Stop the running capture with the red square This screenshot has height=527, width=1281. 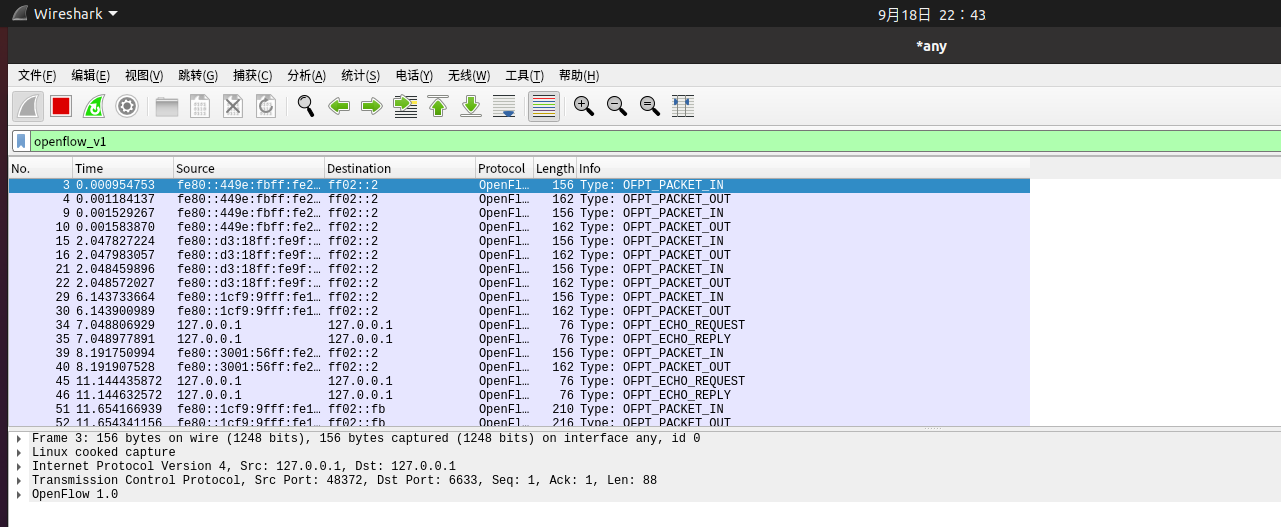point(61,106)
